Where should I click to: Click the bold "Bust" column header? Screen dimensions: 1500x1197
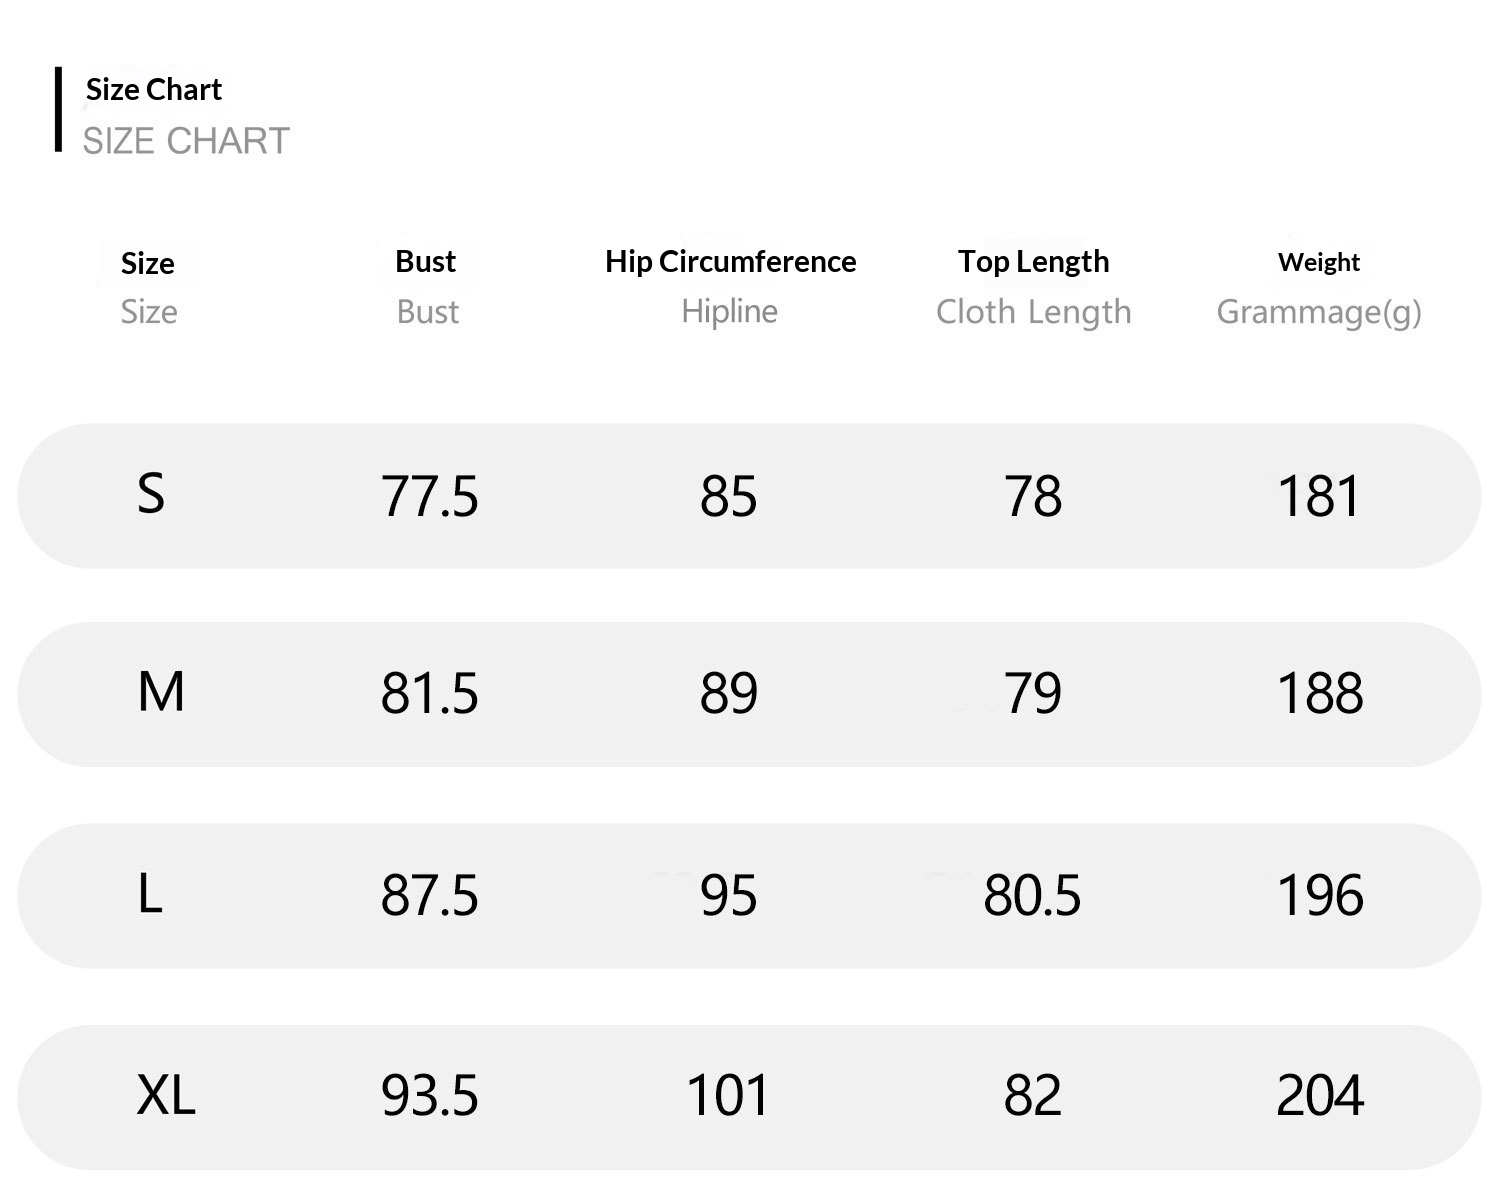click(426, 262)
